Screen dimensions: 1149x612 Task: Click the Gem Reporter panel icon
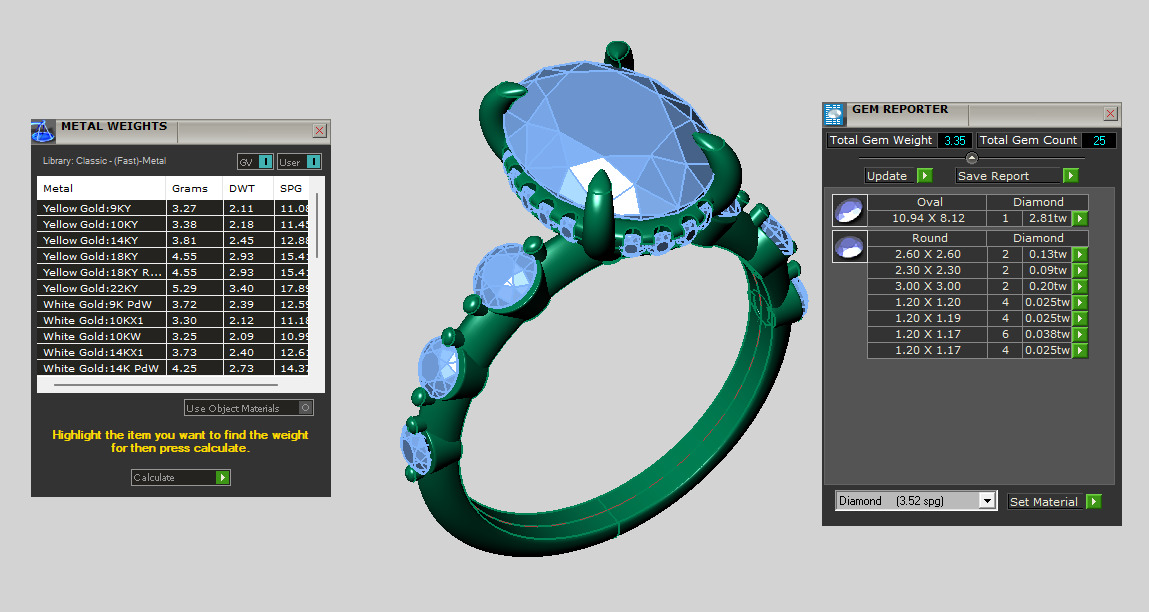[x=834, y=114]
